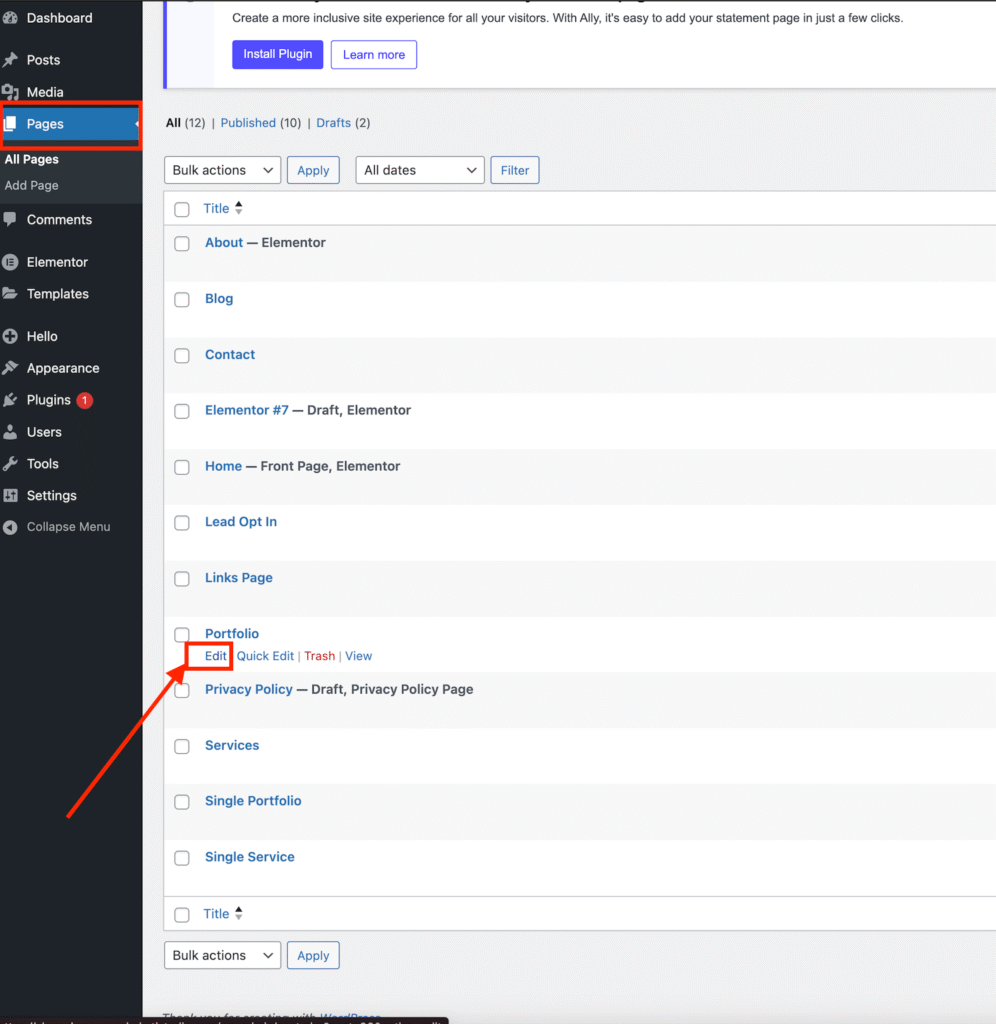
Task: Click the Templates folder icon
Action: (x=10, y=294)
